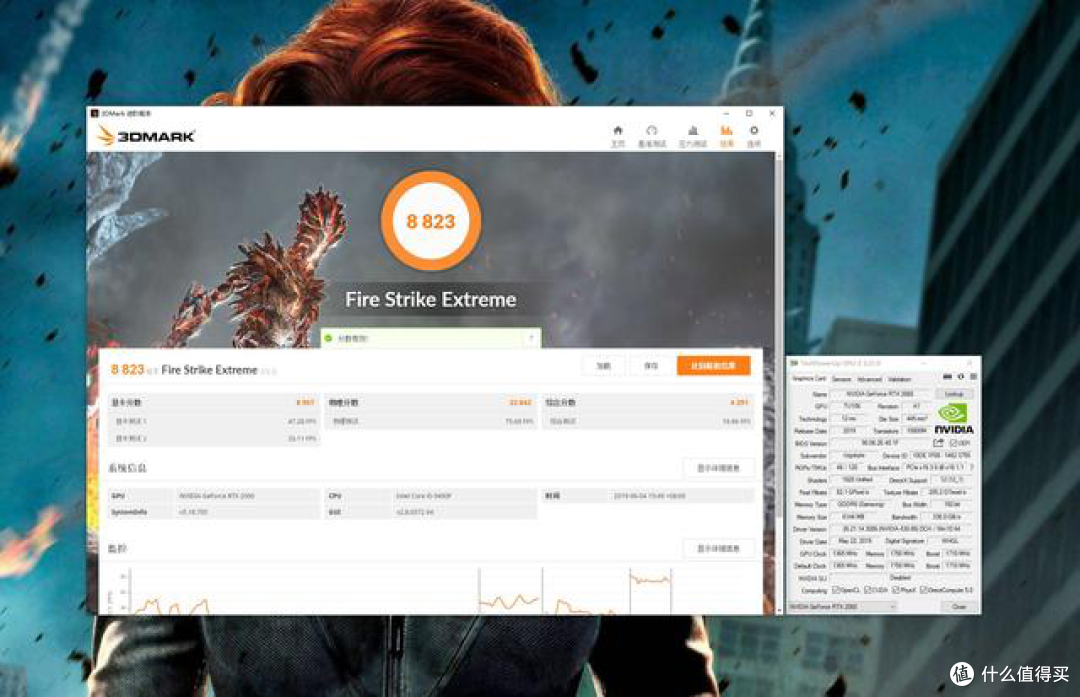Show details for monitoring section
This screenshot has height=697, width=1080.
click(x=718, y=548)
